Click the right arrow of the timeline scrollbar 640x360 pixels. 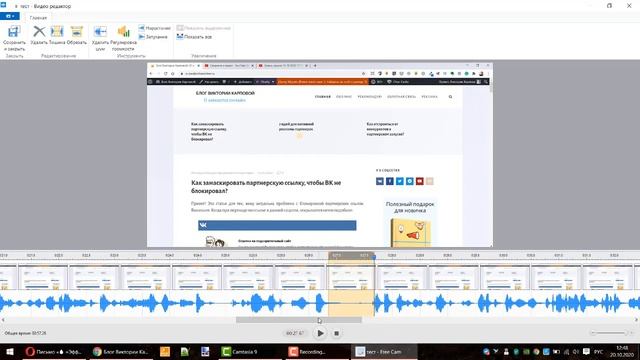click(x=637, y=320)
